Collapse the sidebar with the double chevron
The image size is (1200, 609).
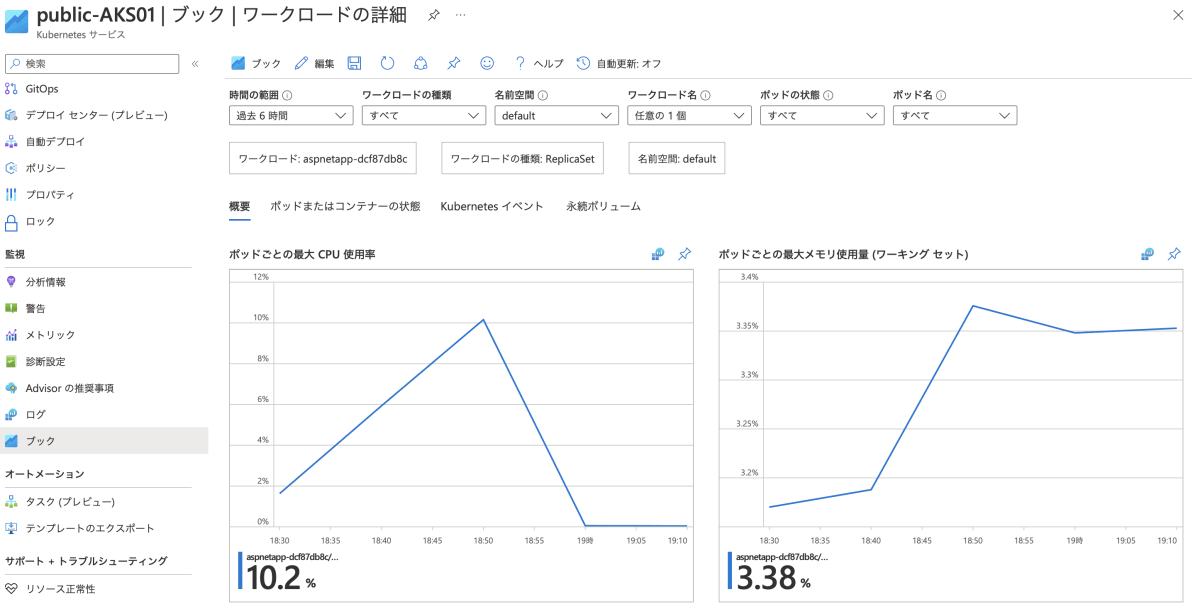coord(195,63)
